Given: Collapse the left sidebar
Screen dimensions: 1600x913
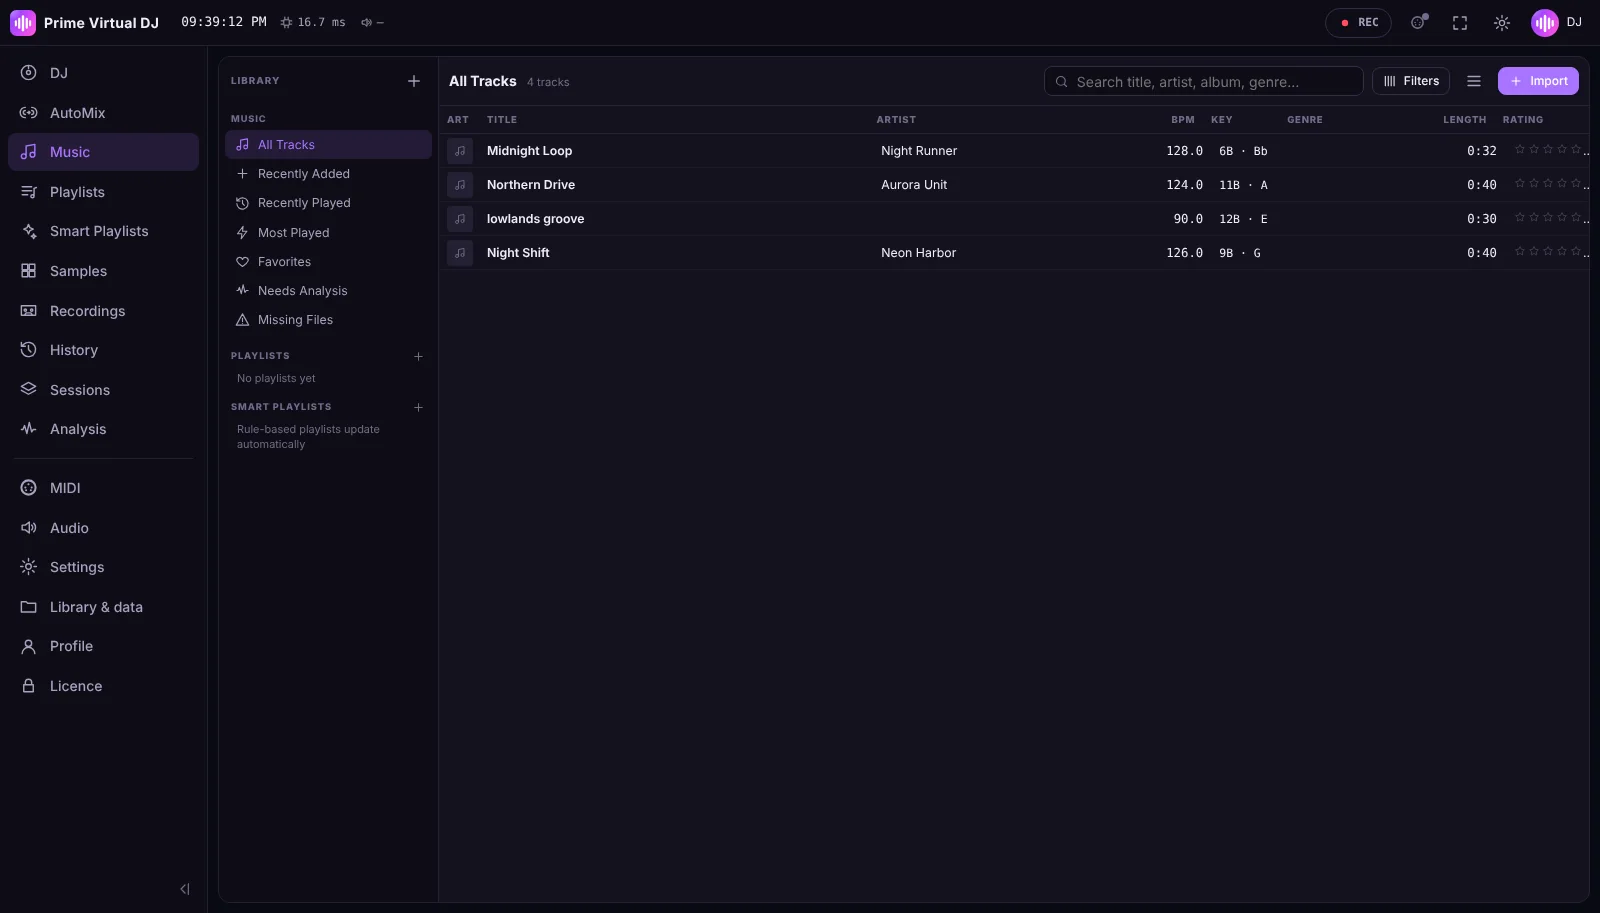Looking at the screenshot, I should pos(185,889).
